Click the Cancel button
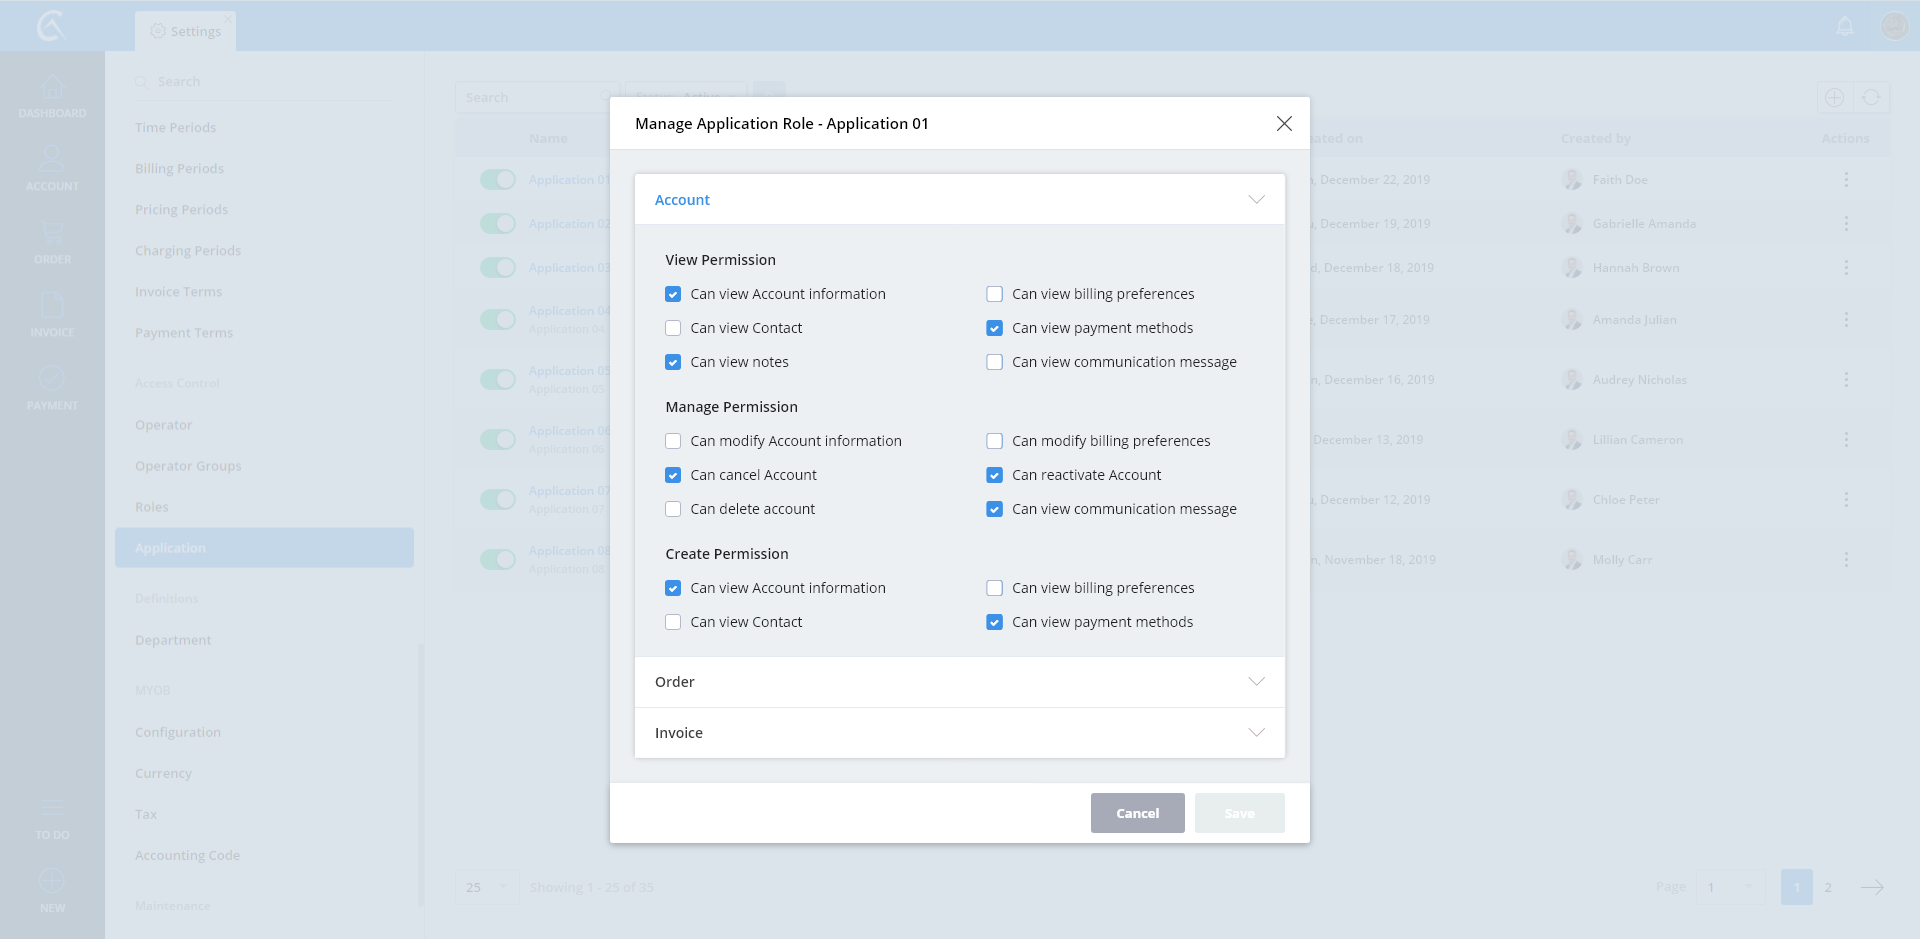 click(1137, 813)
